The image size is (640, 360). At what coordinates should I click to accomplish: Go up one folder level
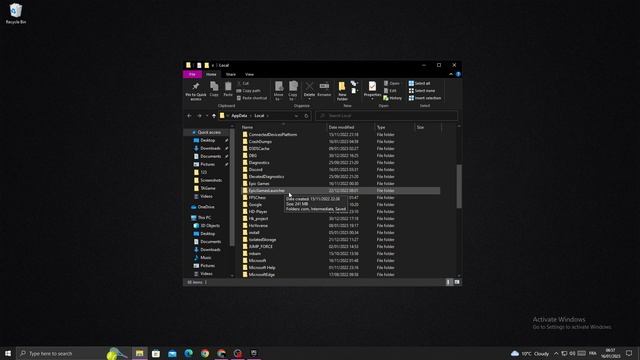pos(214,116)
